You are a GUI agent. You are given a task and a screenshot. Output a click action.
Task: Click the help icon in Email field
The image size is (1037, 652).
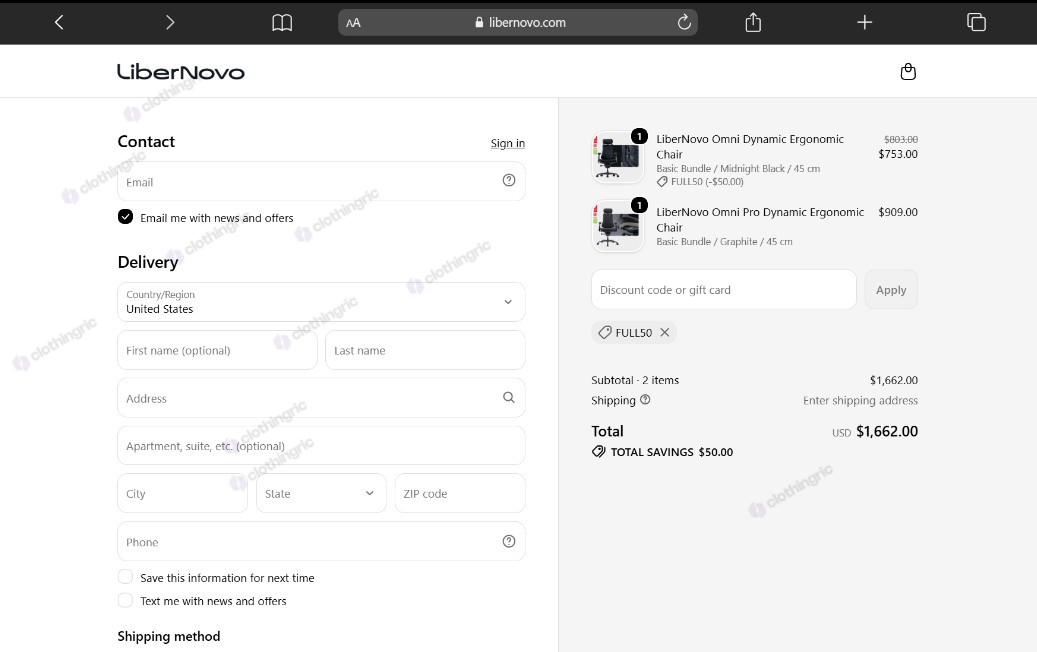coord(509,180)
